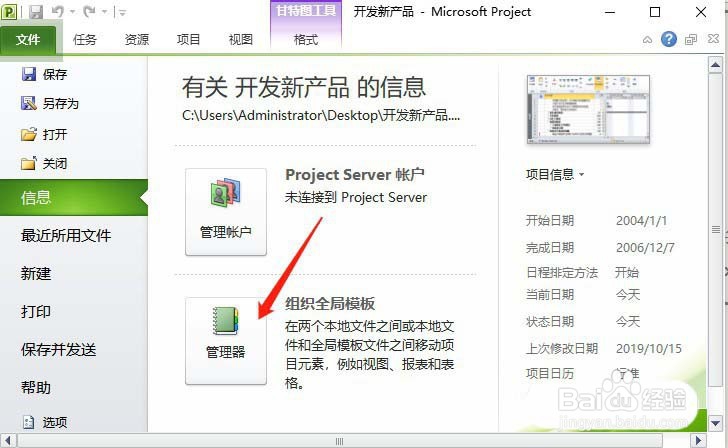Click the horizontal scrollbar left arrow
The width and height of the screenshot is (728, 448).
pyautogui.click(x=8, y=441)
